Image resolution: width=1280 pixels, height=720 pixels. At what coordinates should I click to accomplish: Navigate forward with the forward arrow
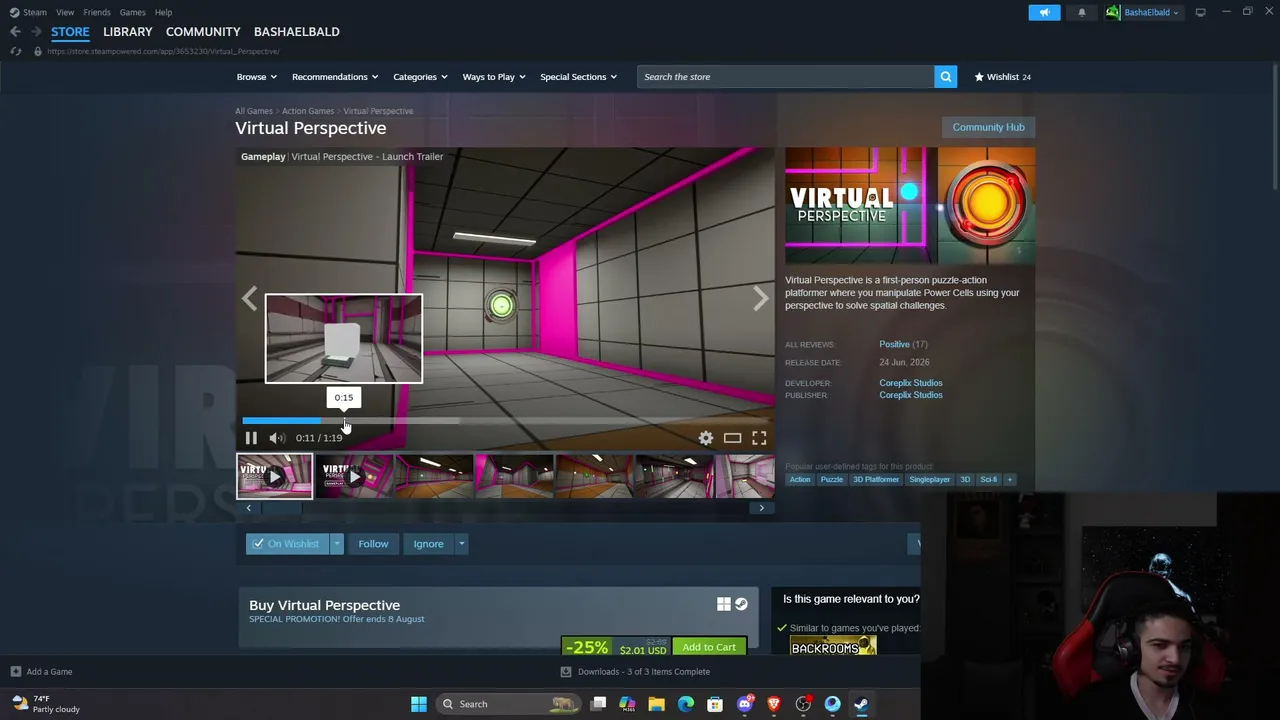click(x=35, y=32)
